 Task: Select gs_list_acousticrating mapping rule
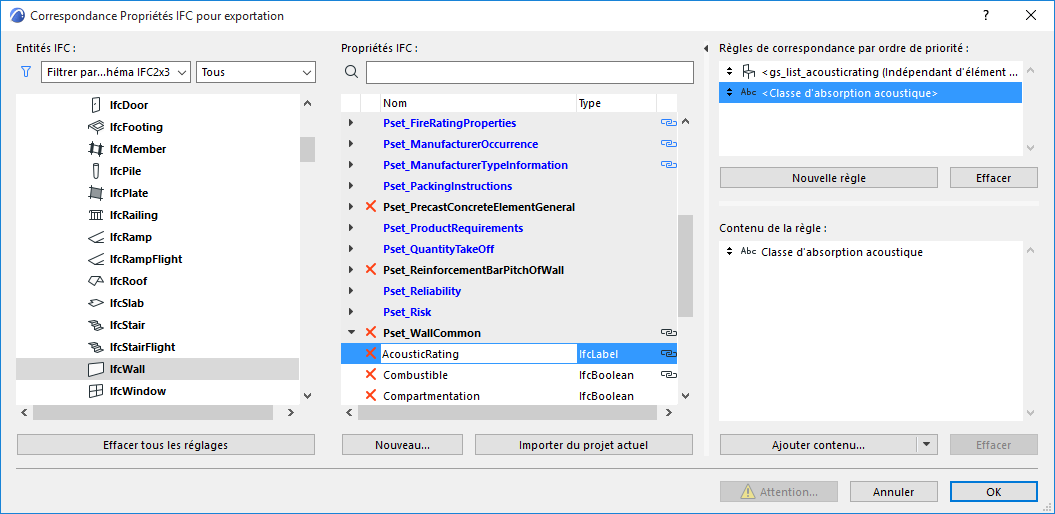871,71
